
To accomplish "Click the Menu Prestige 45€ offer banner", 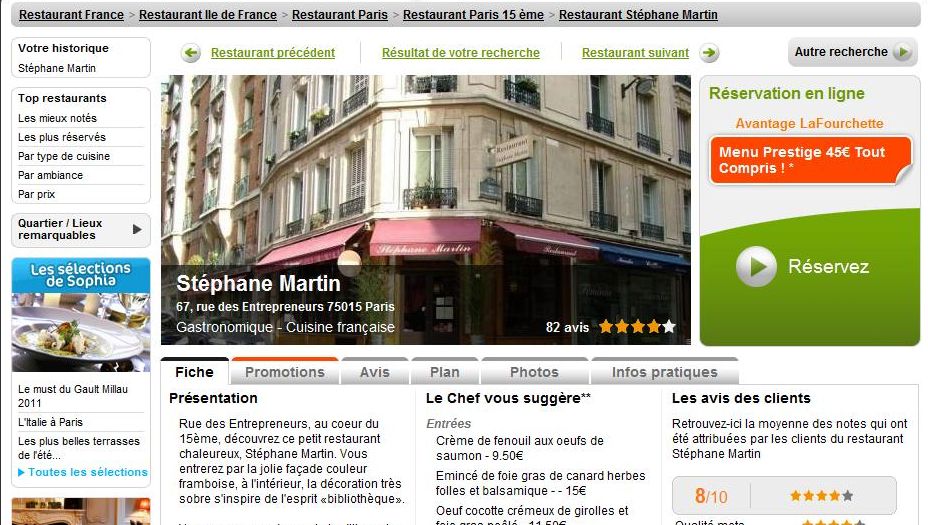I will coord(810,160).
